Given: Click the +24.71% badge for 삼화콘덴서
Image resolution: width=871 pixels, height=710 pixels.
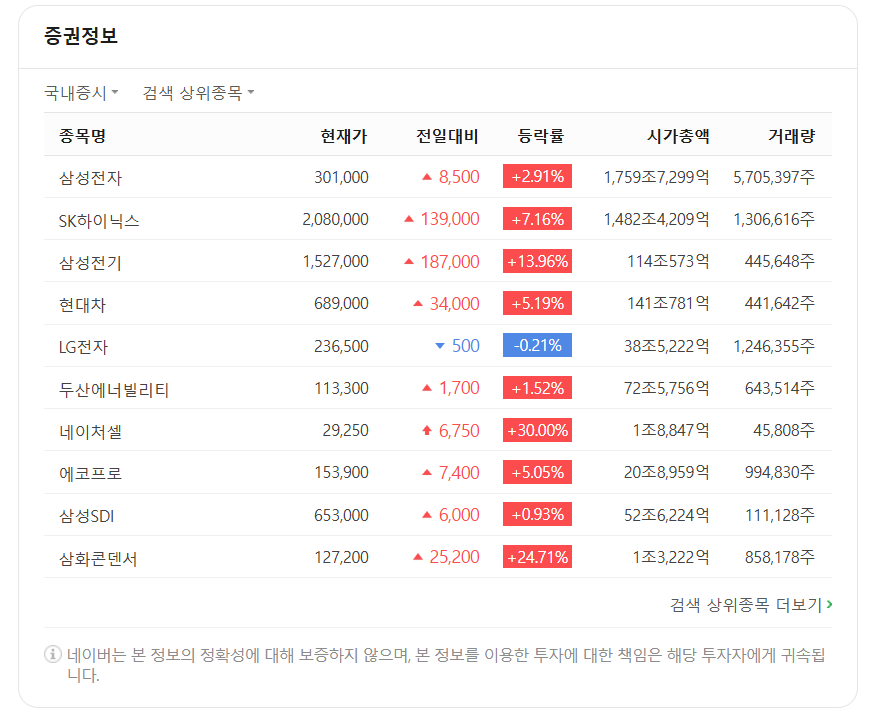Looking at the screenshot, I should coord(537,557).
